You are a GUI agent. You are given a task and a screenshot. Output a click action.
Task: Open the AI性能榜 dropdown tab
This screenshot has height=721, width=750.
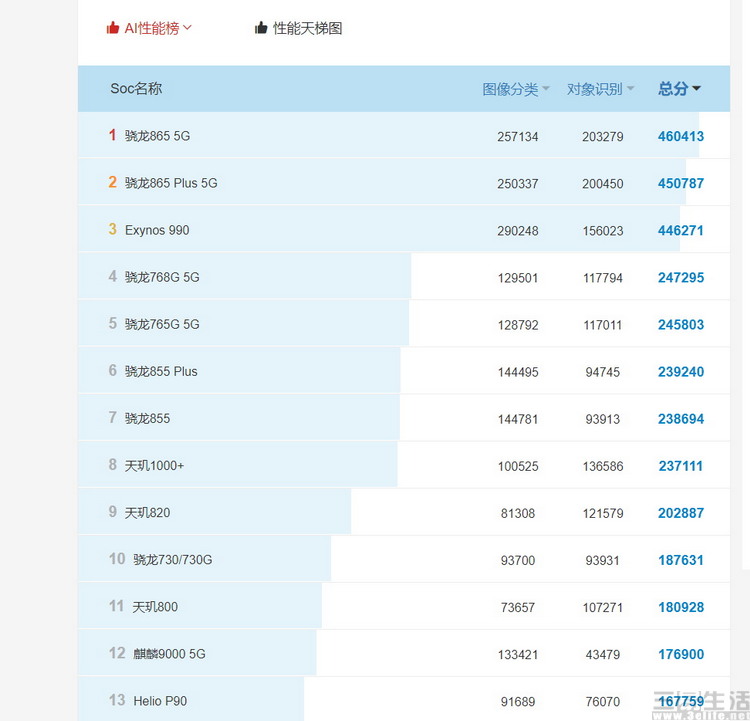(149, 28)
